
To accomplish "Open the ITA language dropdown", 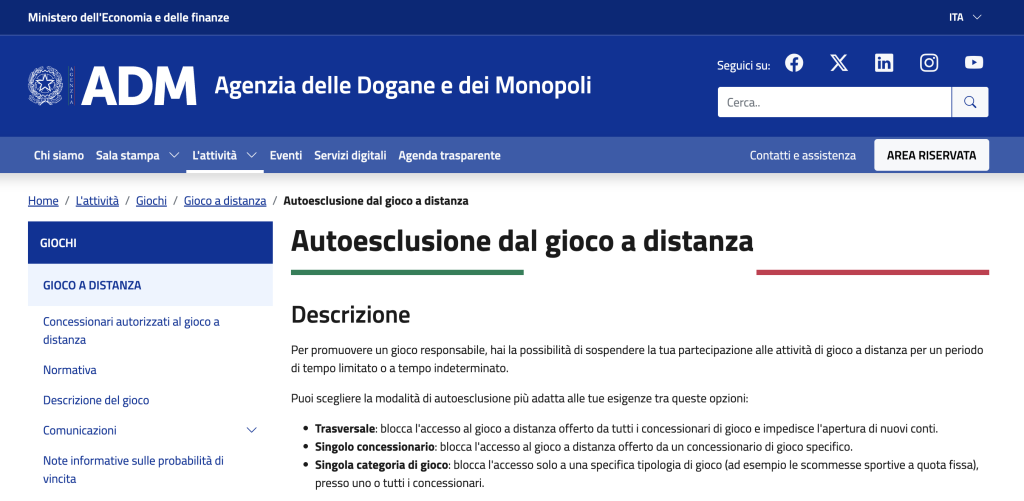I will click(x=965, y=18).
